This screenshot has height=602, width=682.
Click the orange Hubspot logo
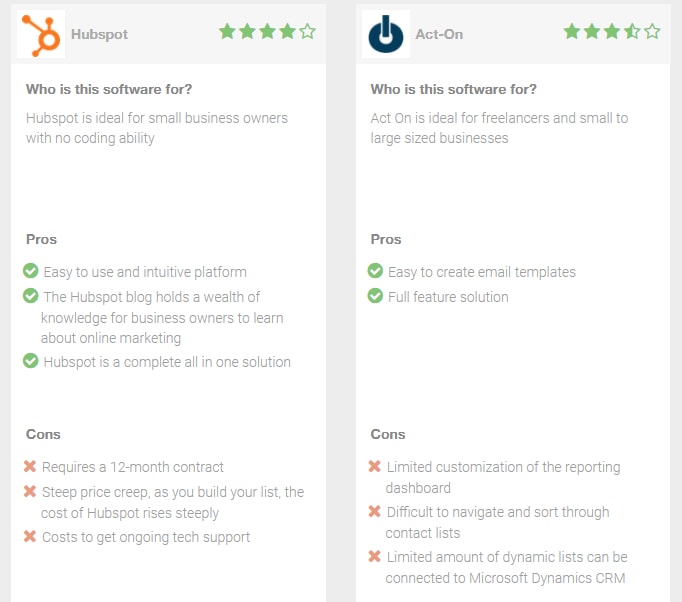pos(41,35)
